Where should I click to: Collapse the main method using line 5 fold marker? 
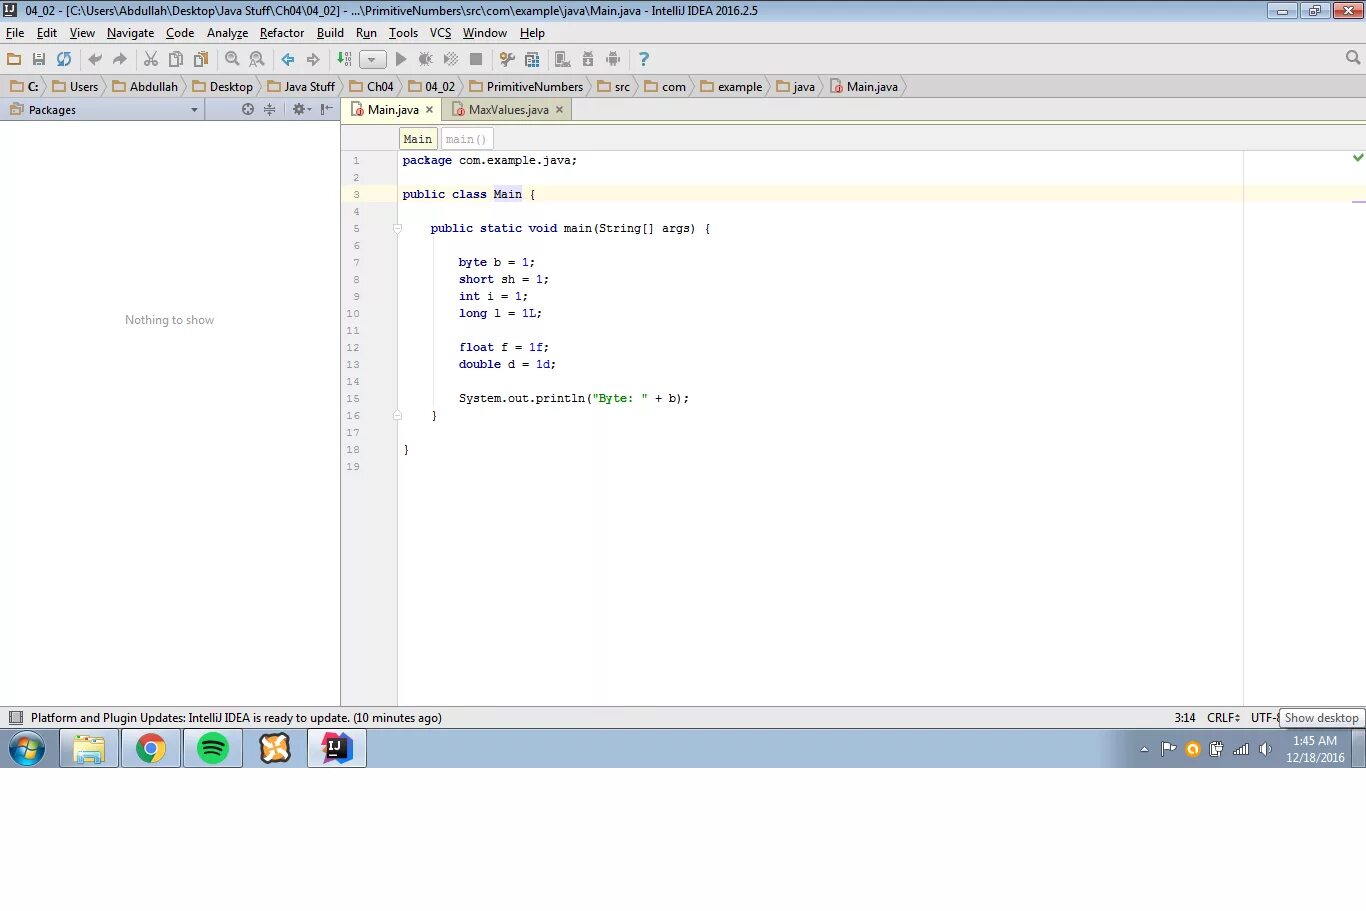coord(397,229)
